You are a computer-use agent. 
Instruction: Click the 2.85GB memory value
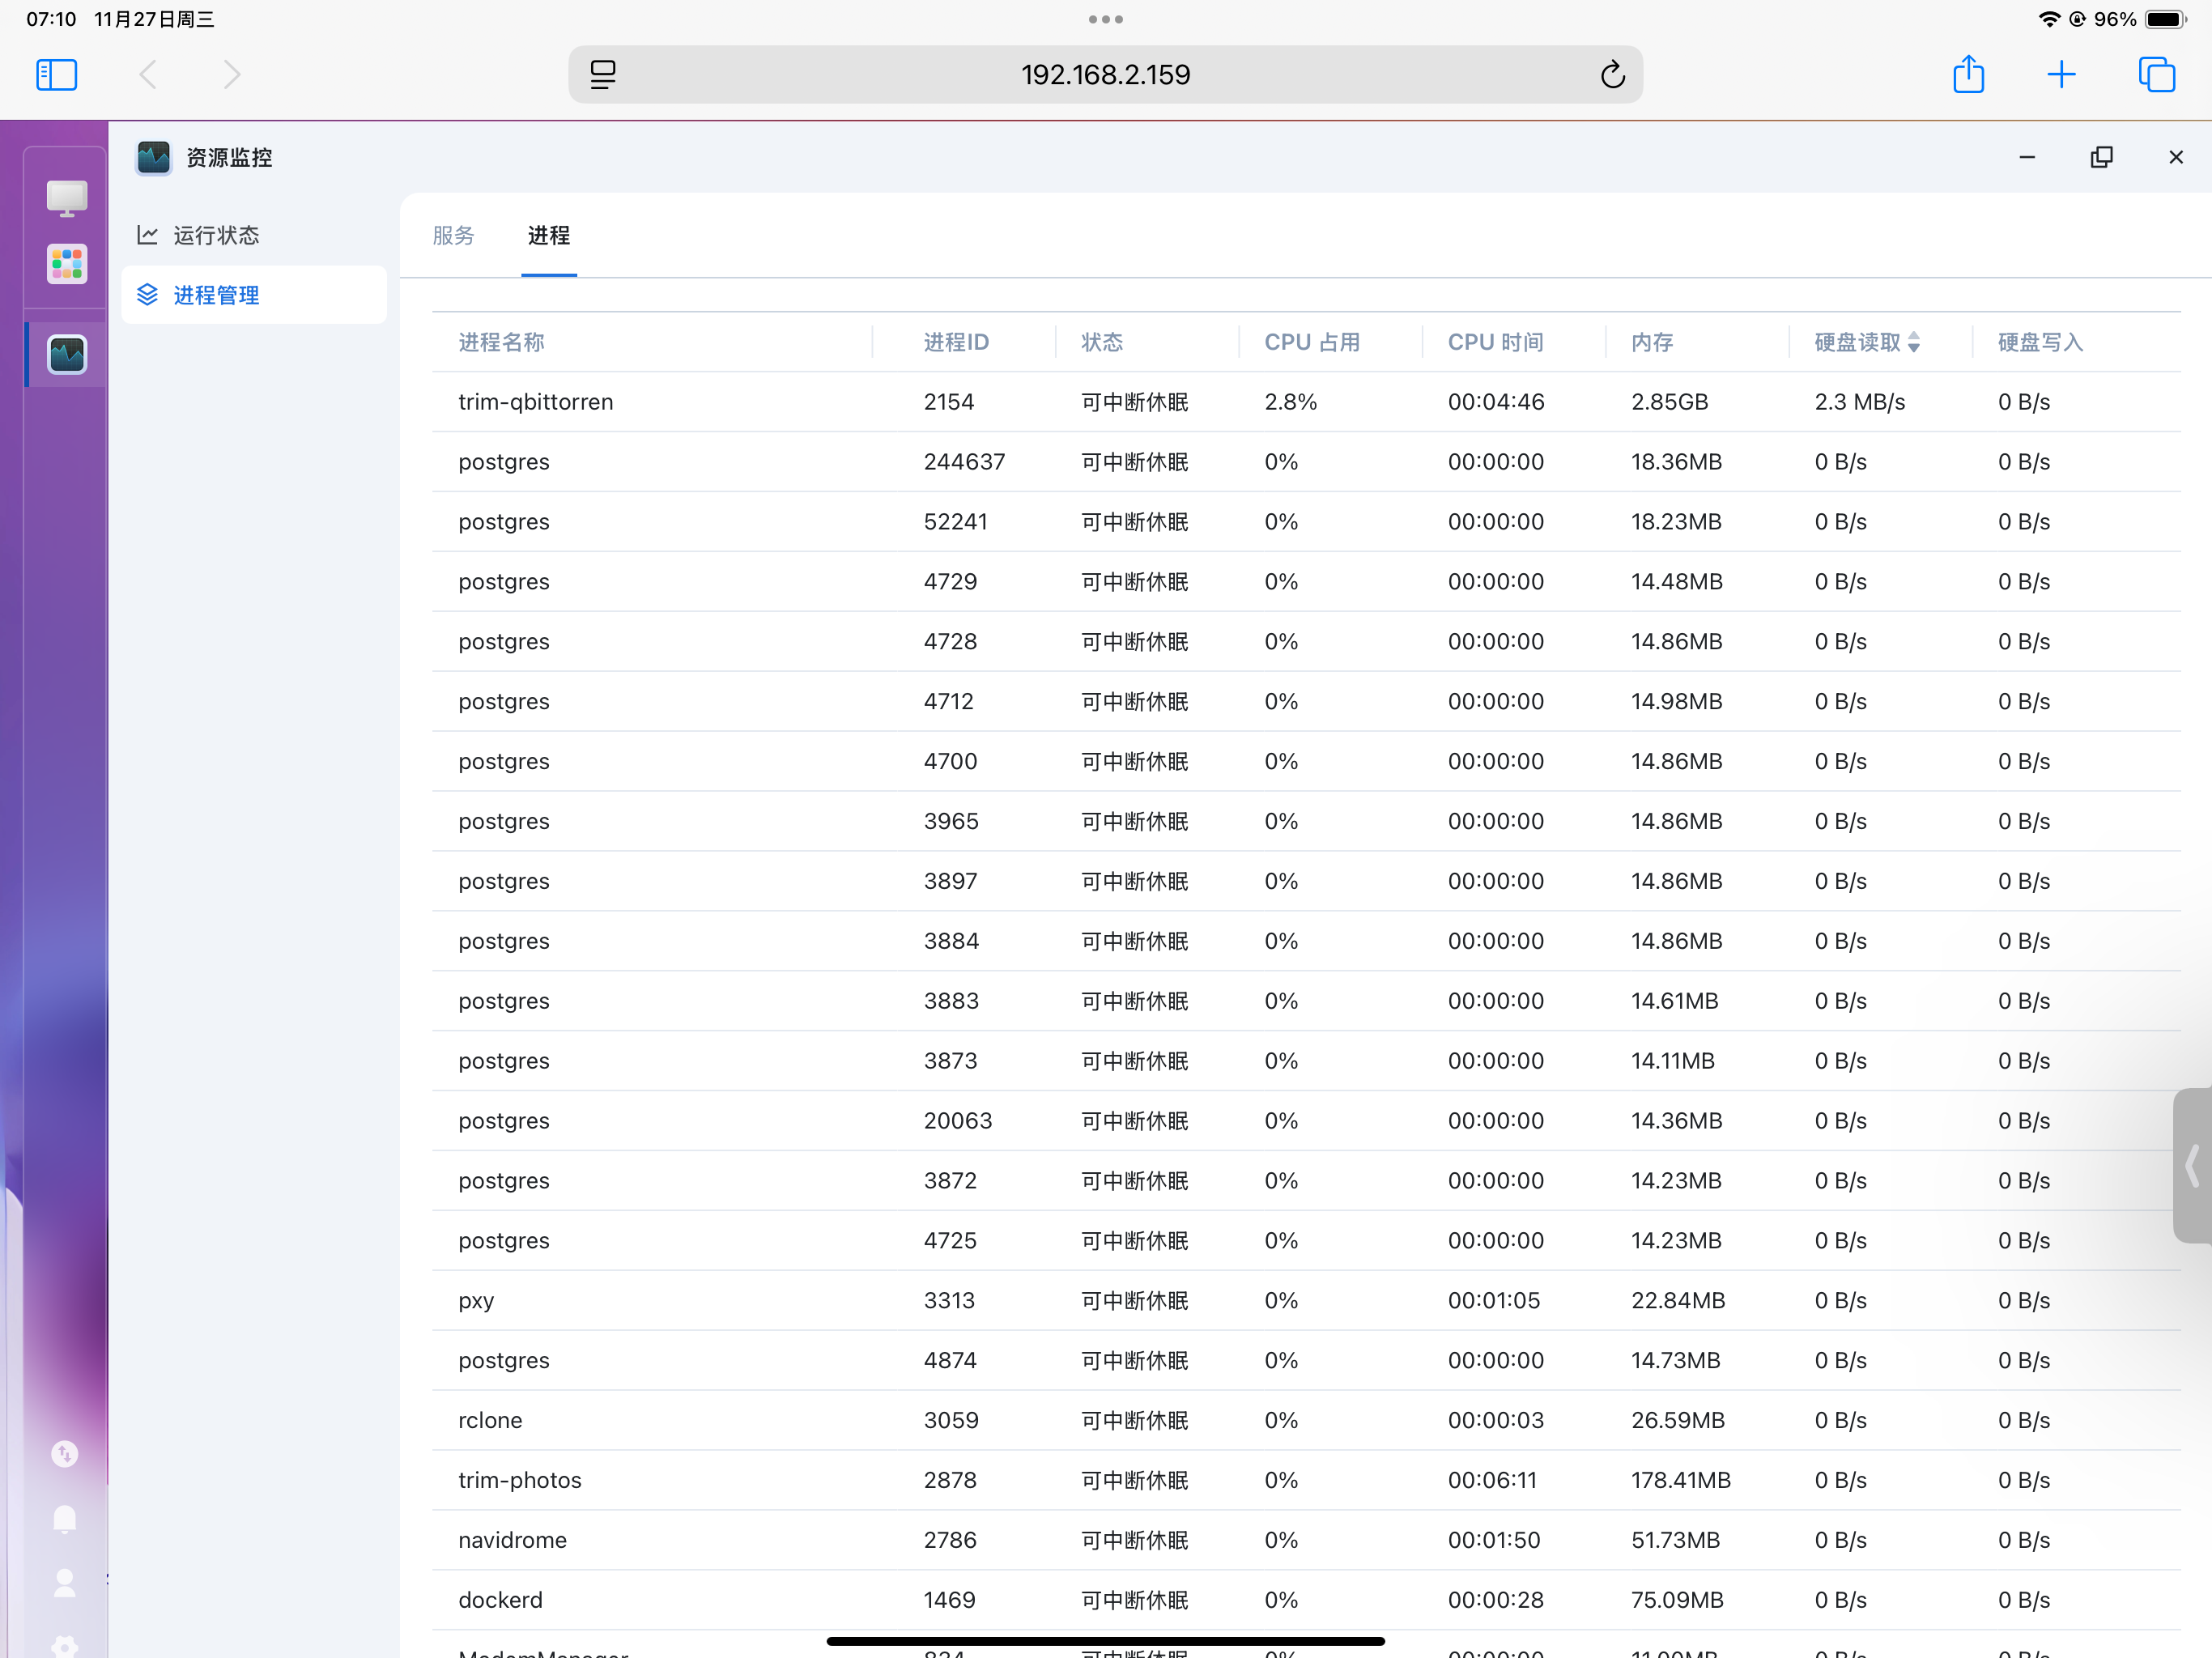[1669, 402]
